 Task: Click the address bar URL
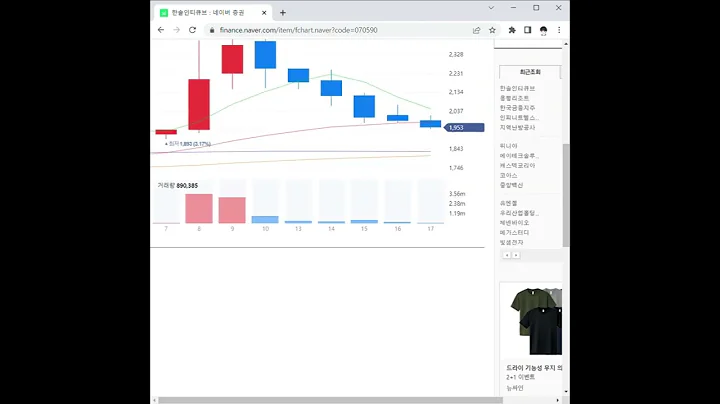pos(298,30)
